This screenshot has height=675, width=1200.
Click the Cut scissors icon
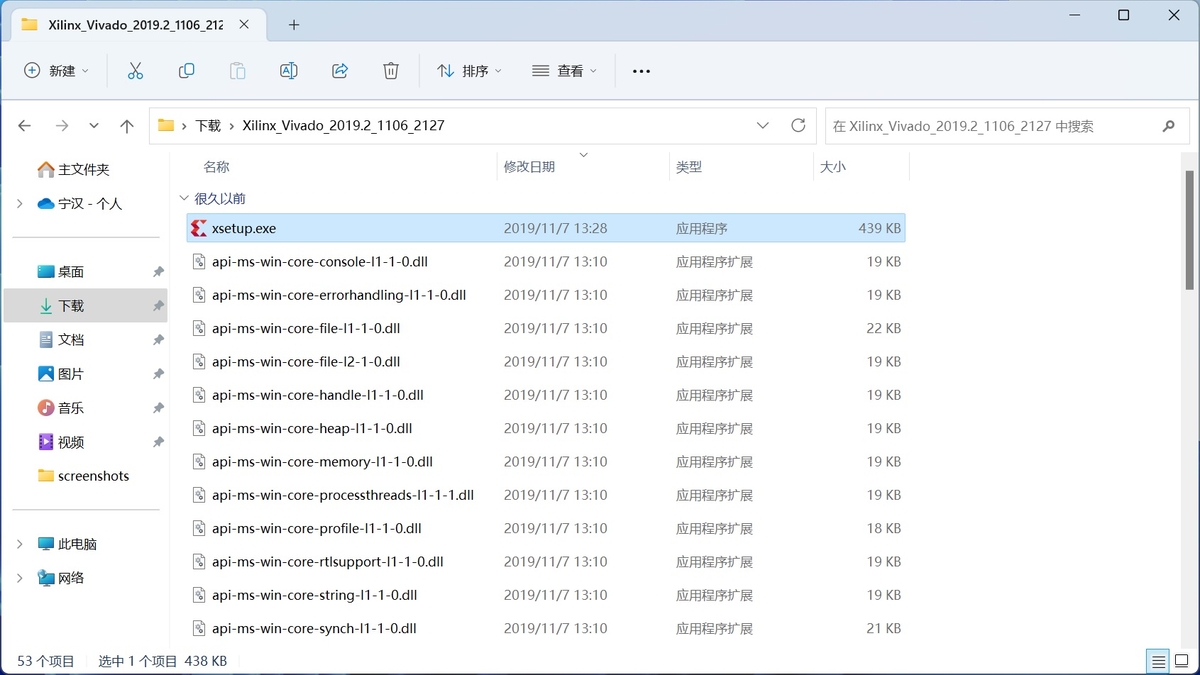click(135, 71)
